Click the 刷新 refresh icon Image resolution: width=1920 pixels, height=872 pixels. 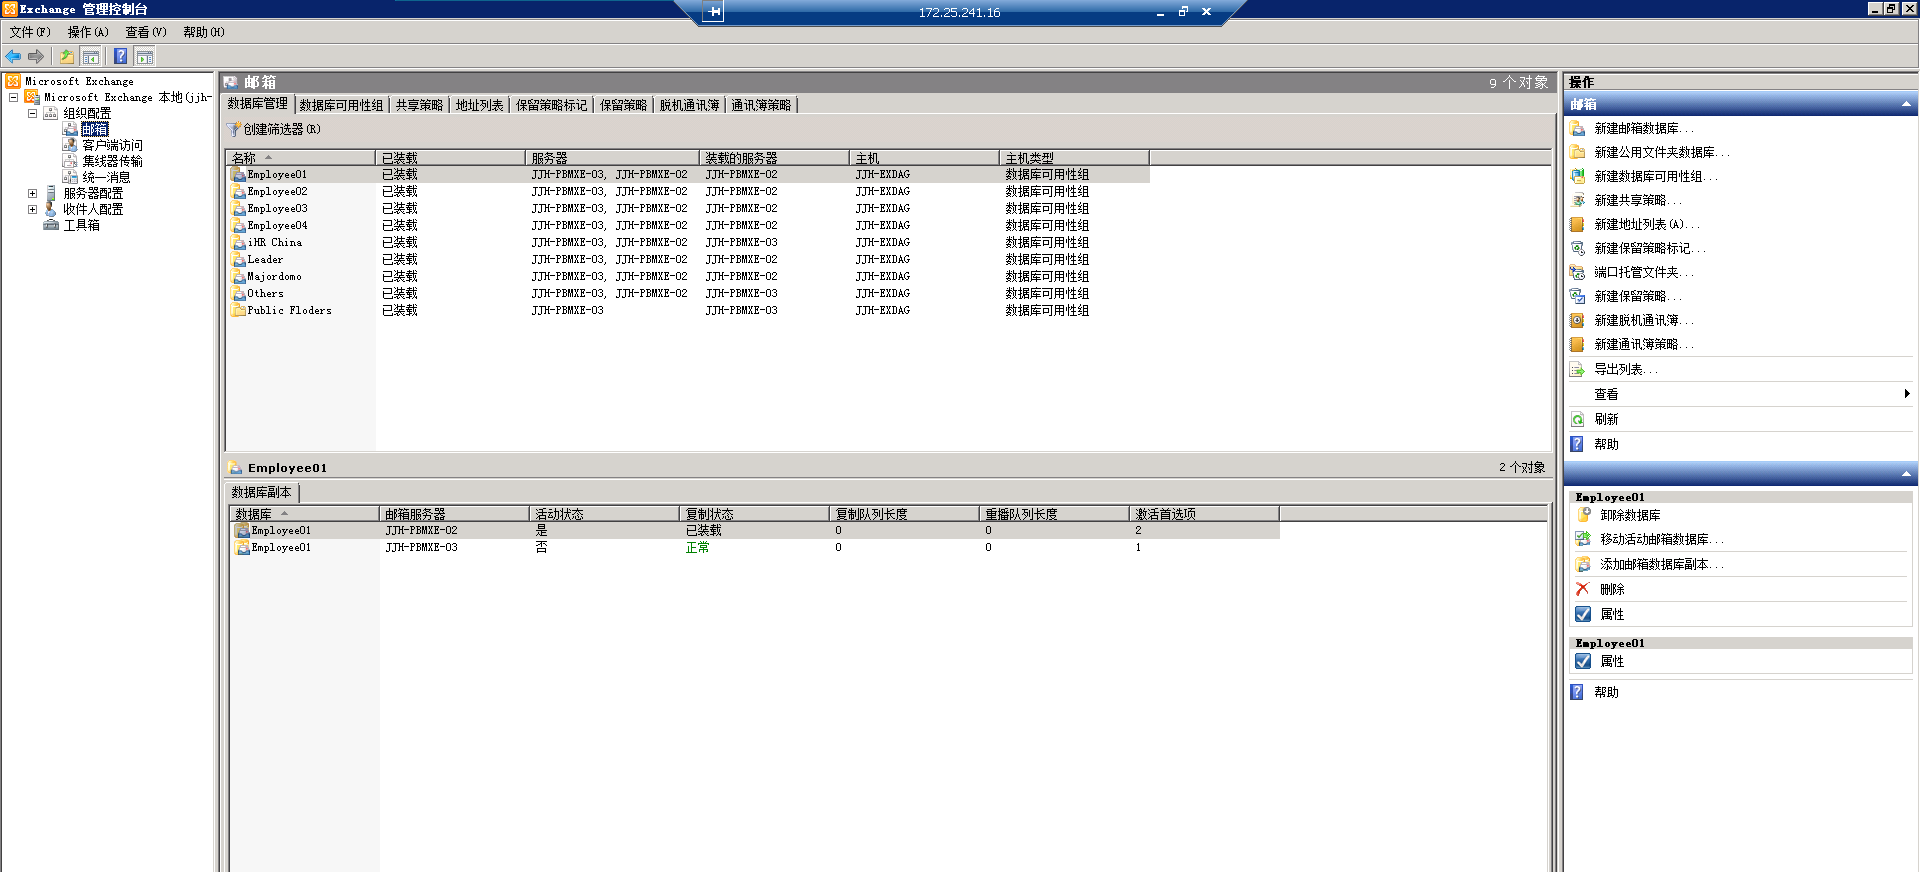pyautogui.click(x=1578, y=420)
